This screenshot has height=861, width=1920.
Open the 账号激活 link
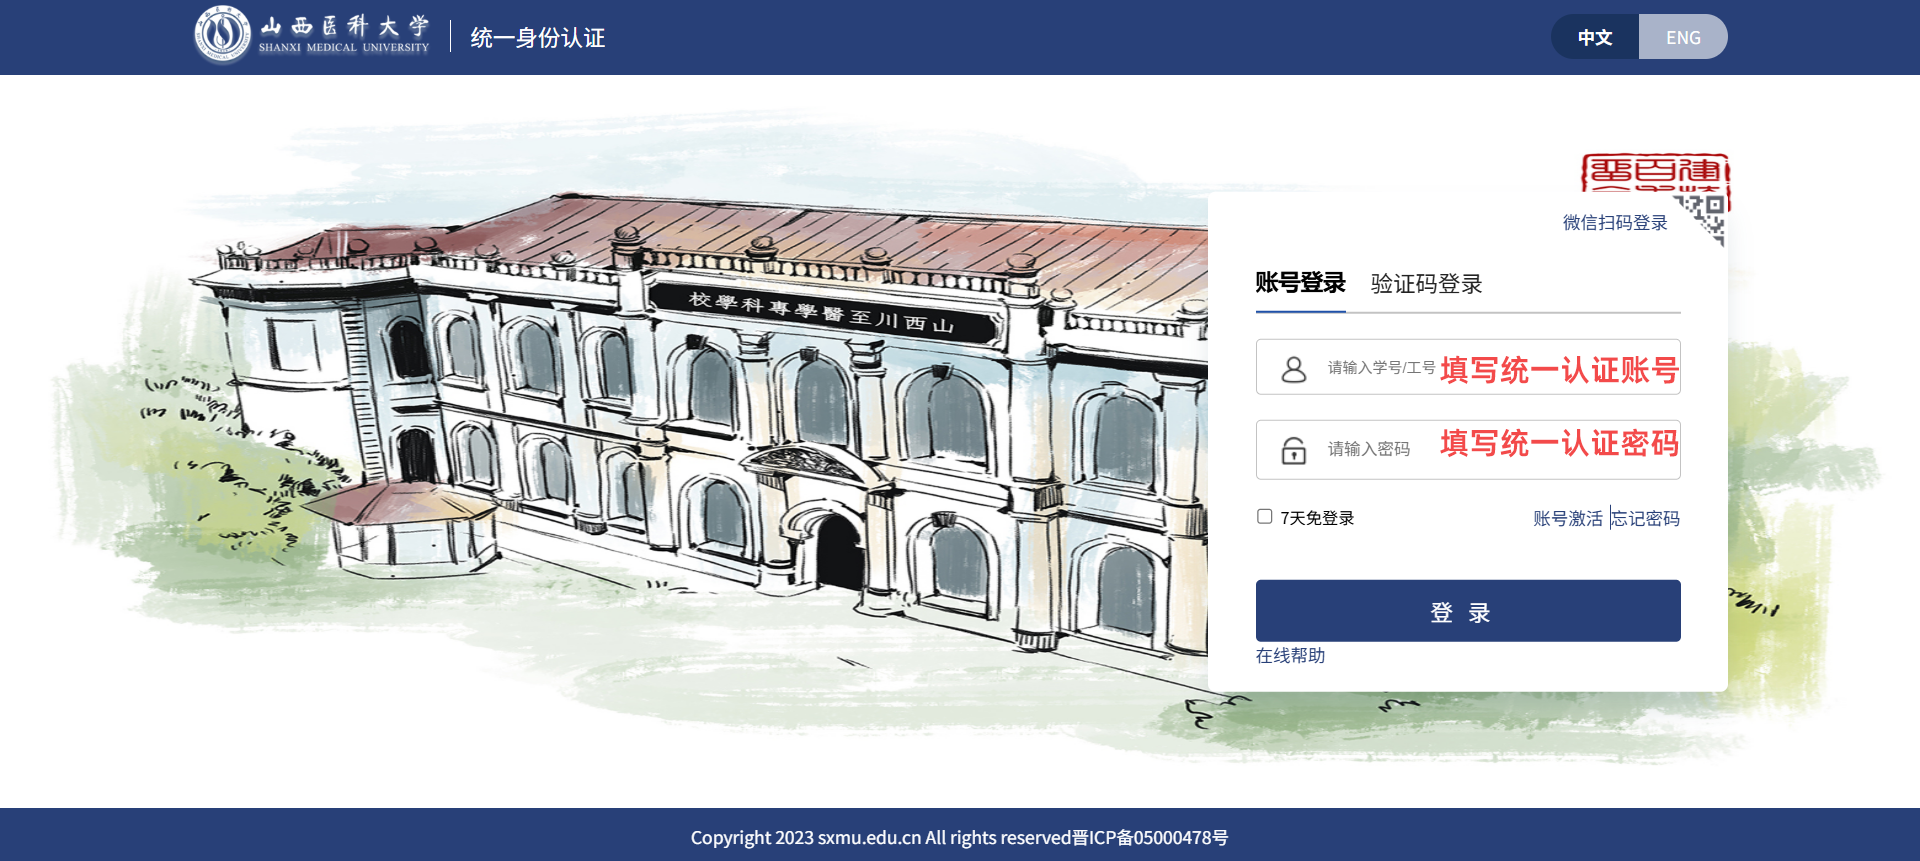(1568, 518)
